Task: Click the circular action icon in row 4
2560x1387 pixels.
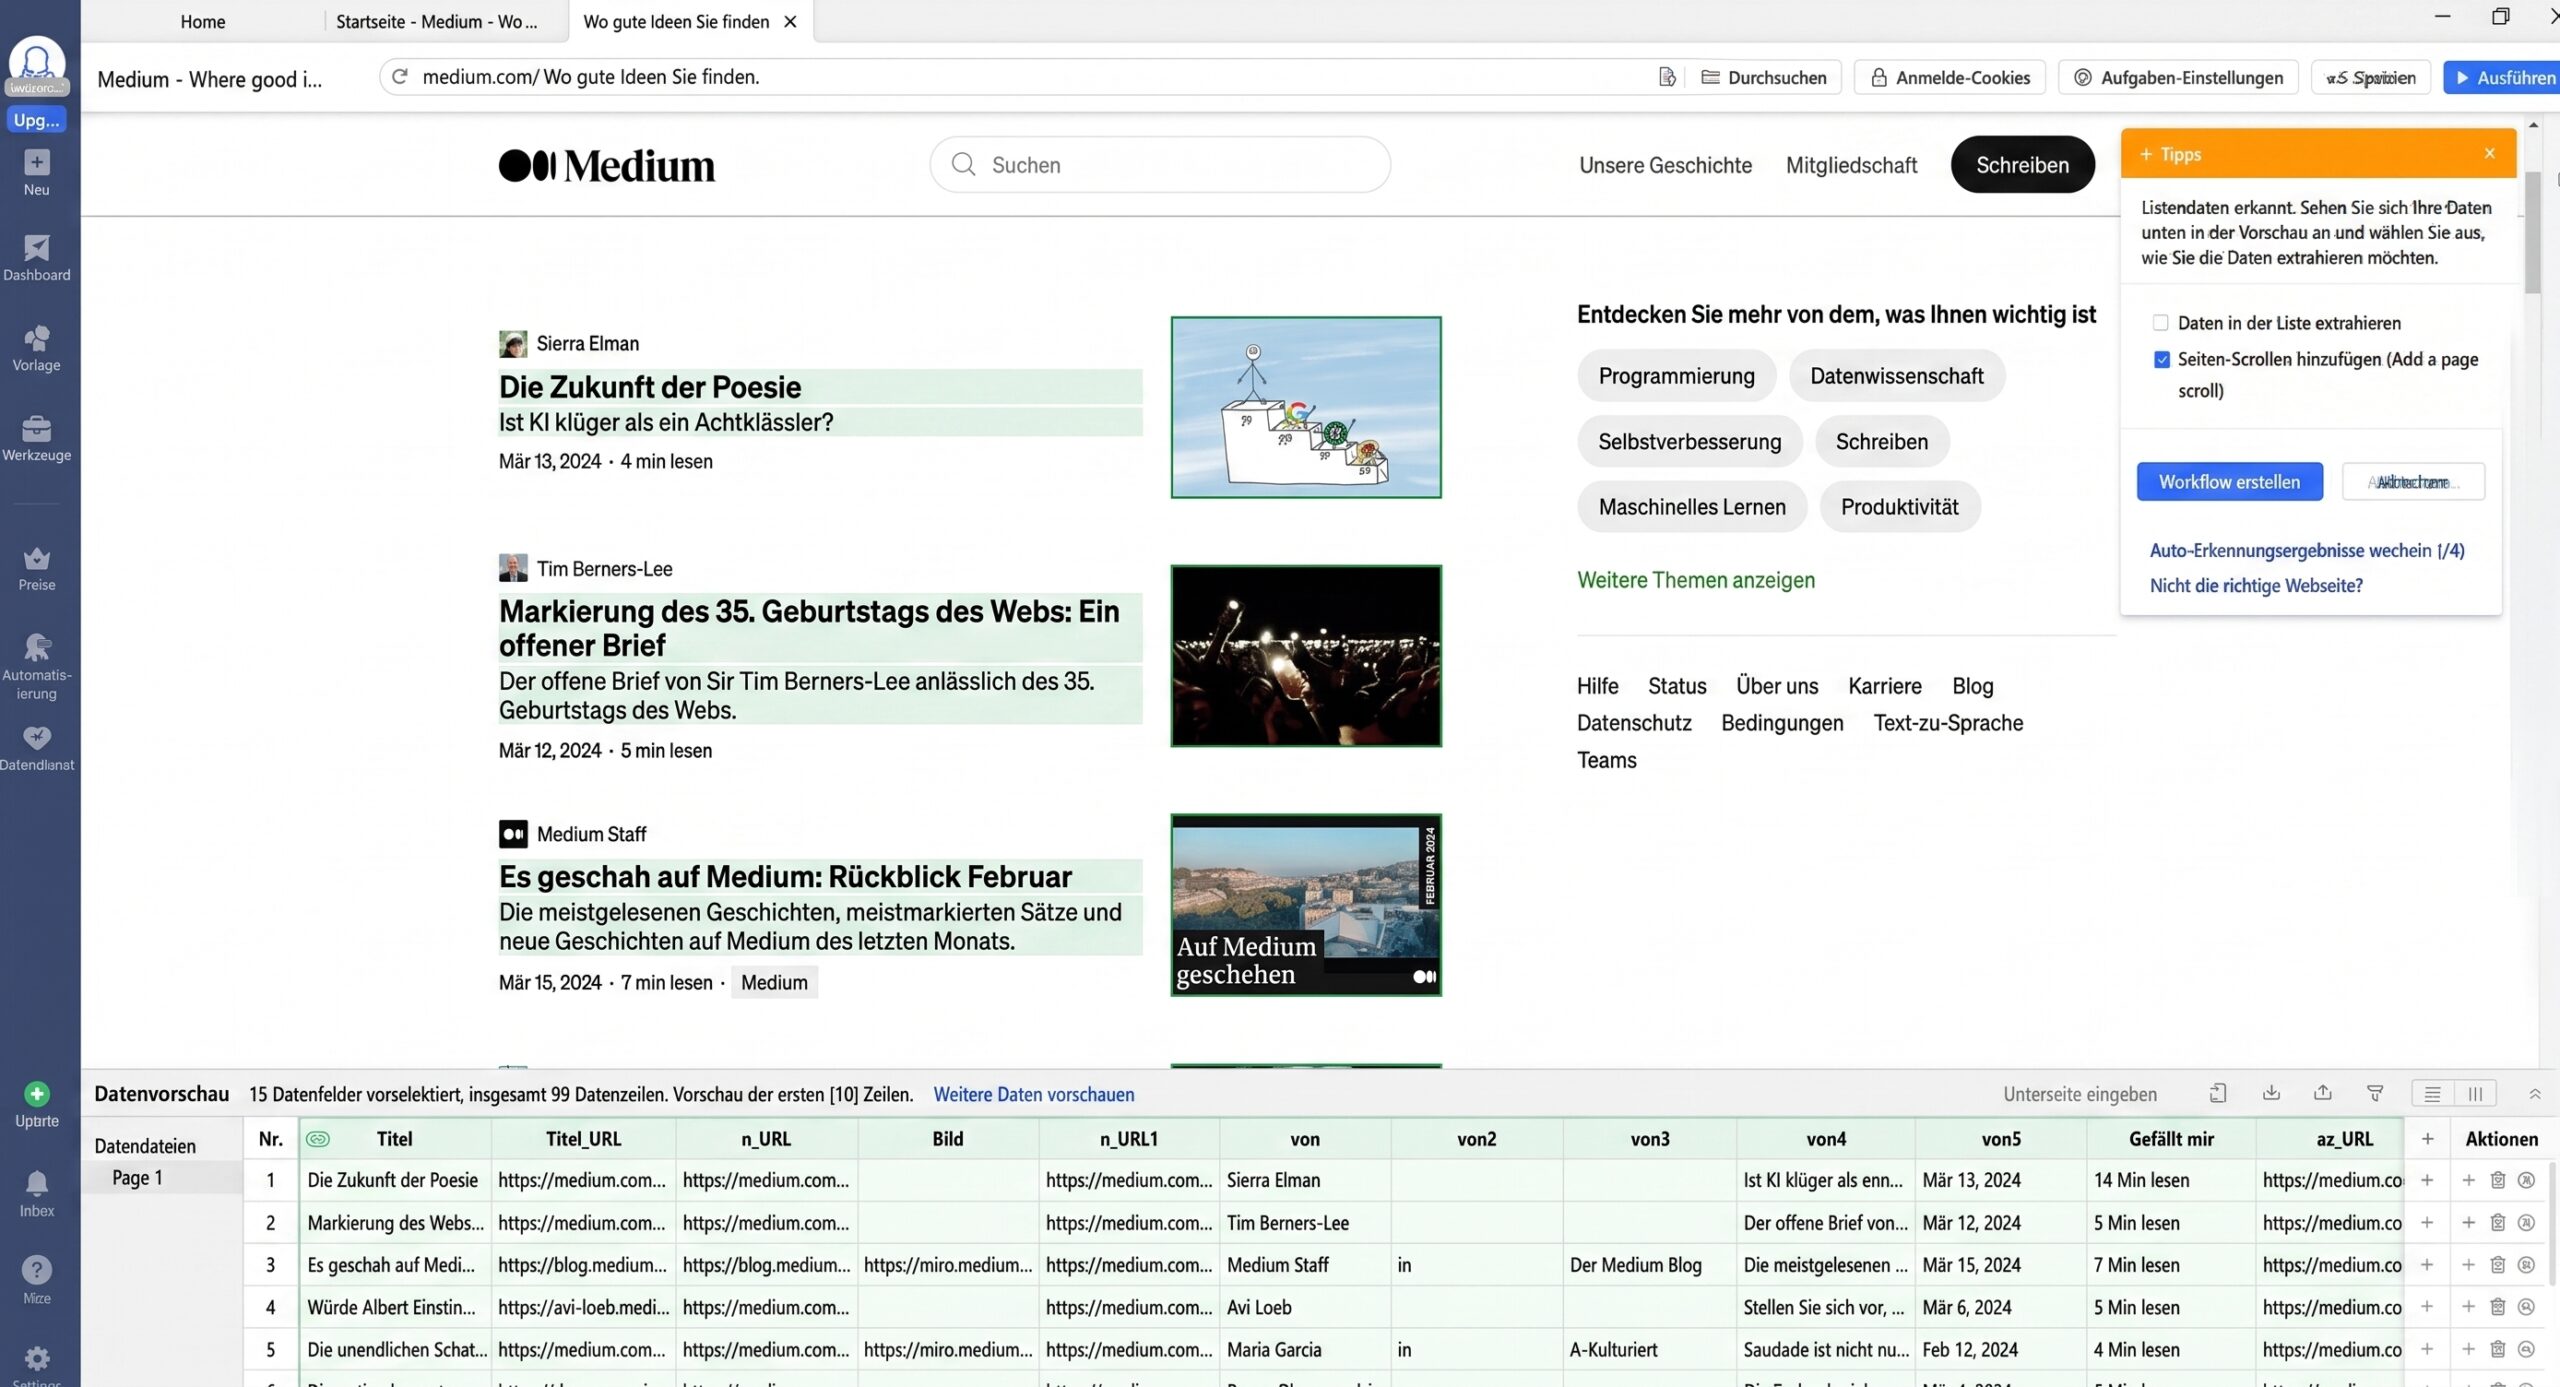Action: pyautogui.click(x=2526, y=1307)
